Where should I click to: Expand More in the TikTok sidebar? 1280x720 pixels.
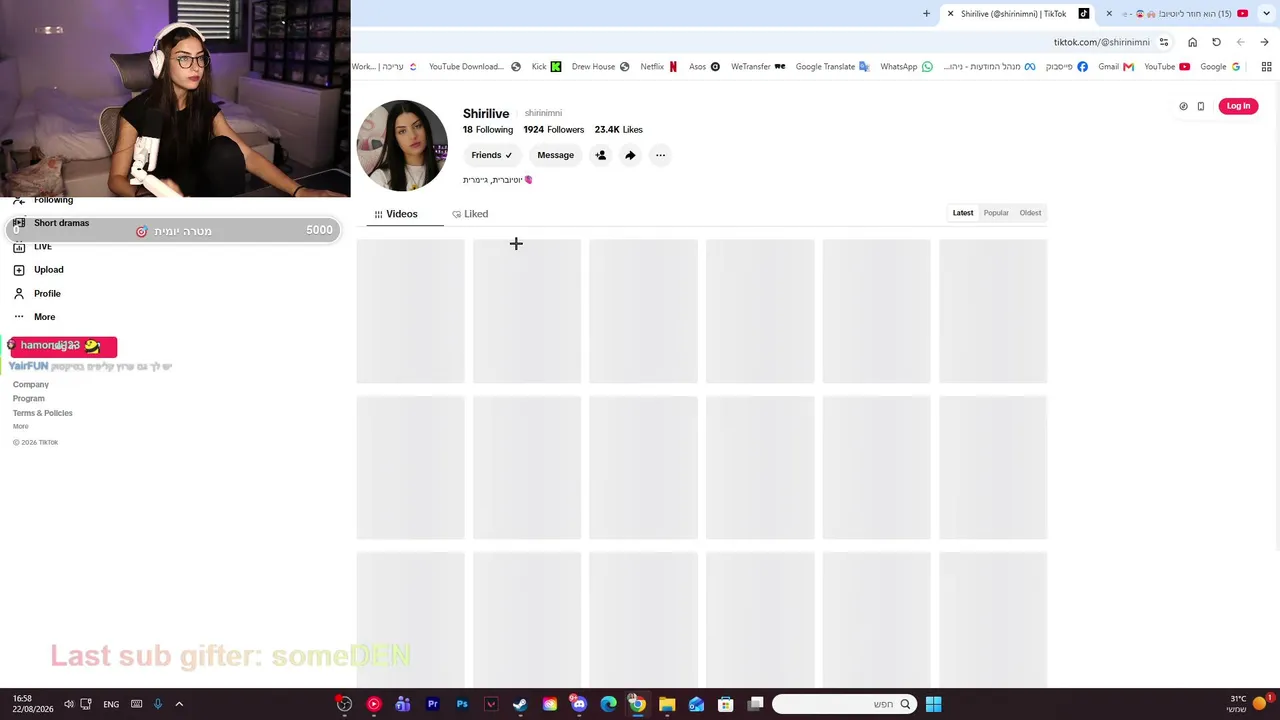click(x=35, y=317)
